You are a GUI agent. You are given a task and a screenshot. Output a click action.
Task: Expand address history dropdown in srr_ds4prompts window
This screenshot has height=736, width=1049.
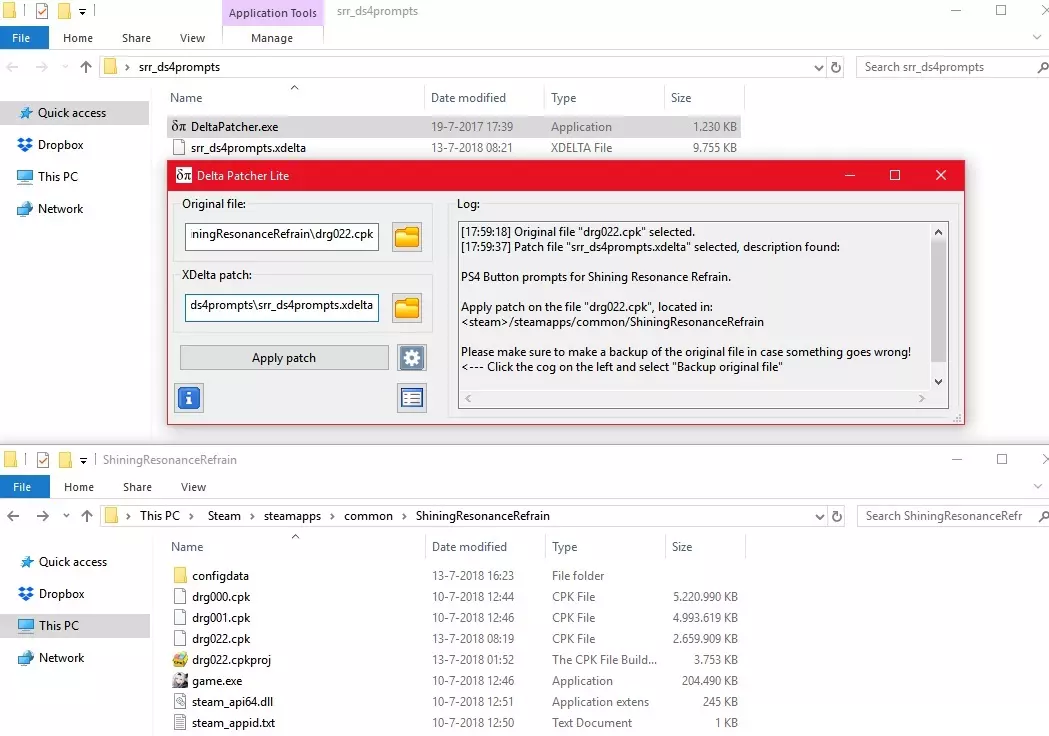(x=818, y=67)
